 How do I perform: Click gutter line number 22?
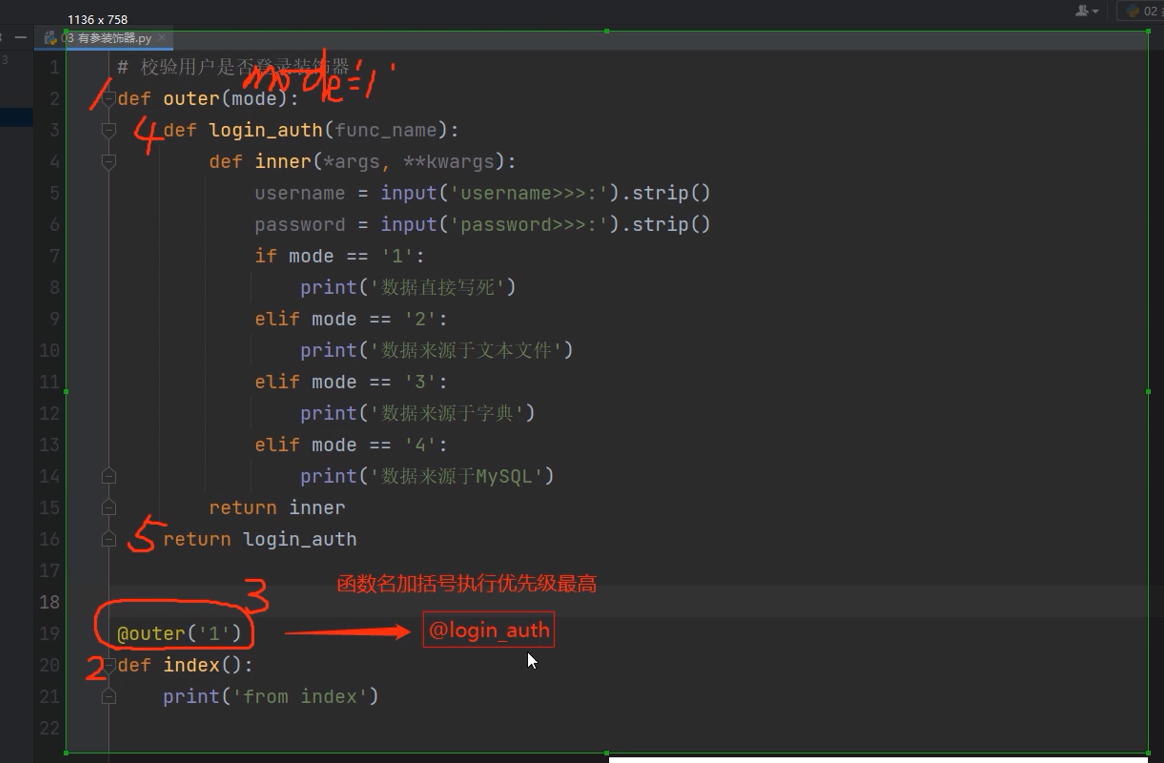click(x=49, y=727)
